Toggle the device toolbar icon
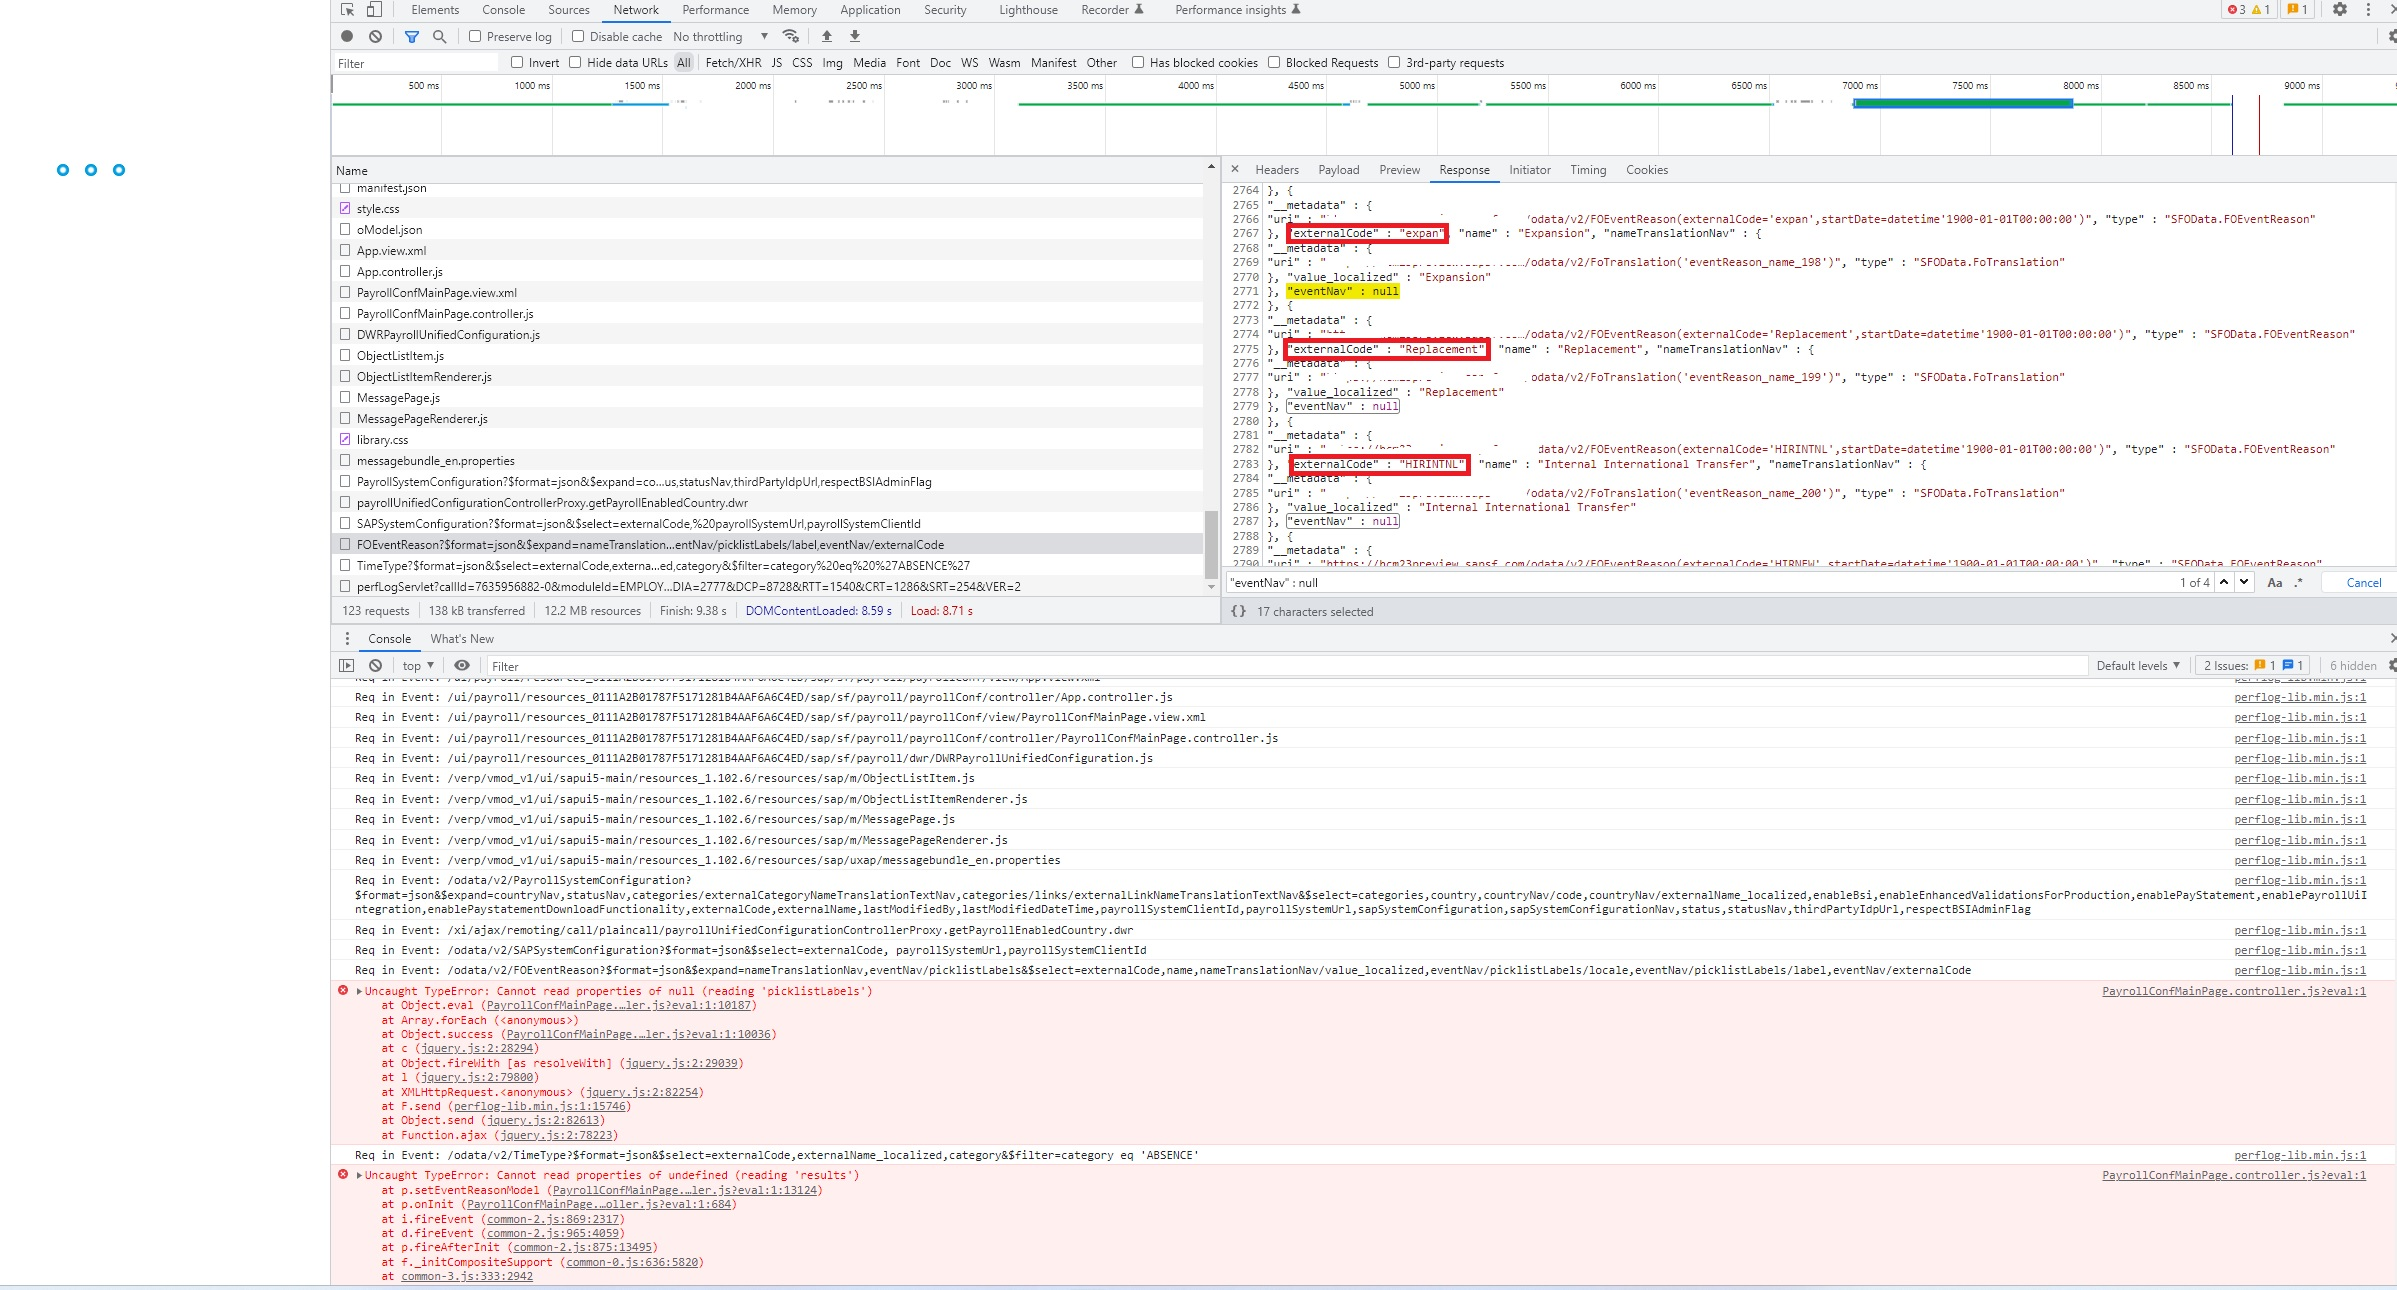The width and height of the screenshot is (2397, 1290). (374, 10)
